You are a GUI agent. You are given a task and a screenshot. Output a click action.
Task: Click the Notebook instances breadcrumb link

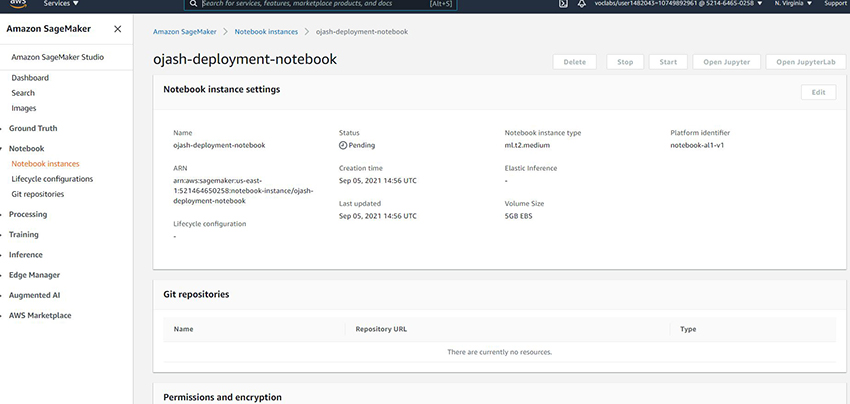(x=266, y=32)
